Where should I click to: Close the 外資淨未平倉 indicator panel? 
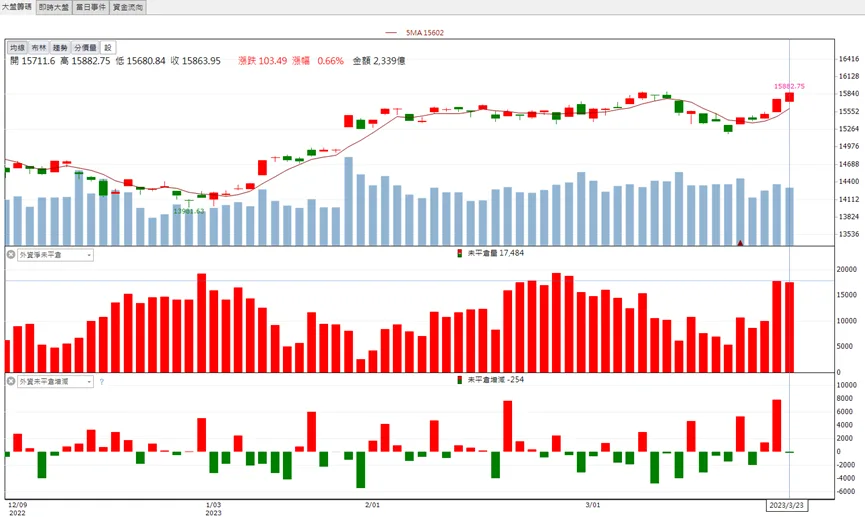(x=10, y=255)
